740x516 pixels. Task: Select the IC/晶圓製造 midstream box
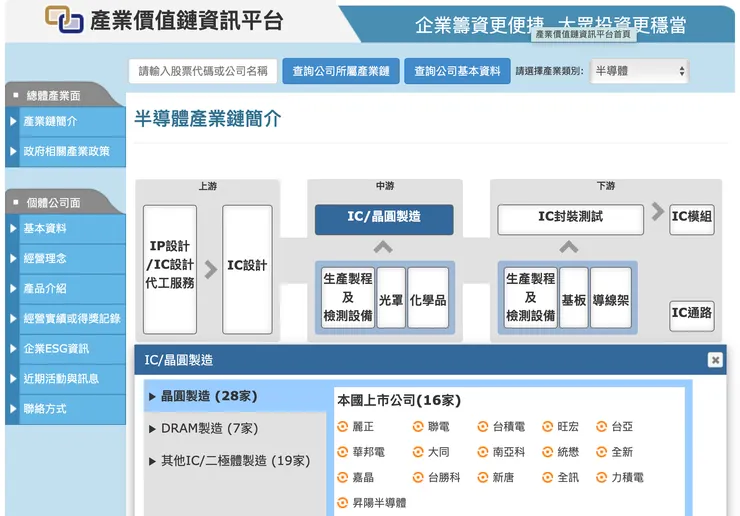(x=384, y=220)
